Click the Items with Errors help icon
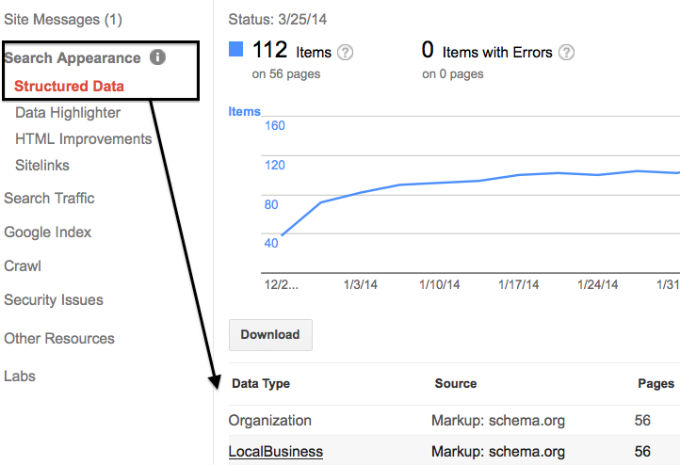Viewport: 680px width, 465px height. pyautogui.click(x=566, y=52)
